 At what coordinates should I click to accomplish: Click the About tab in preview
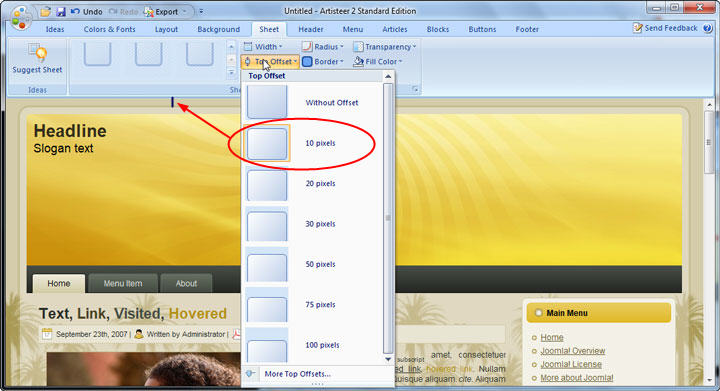pyautogui.click(x=186, y=283)
